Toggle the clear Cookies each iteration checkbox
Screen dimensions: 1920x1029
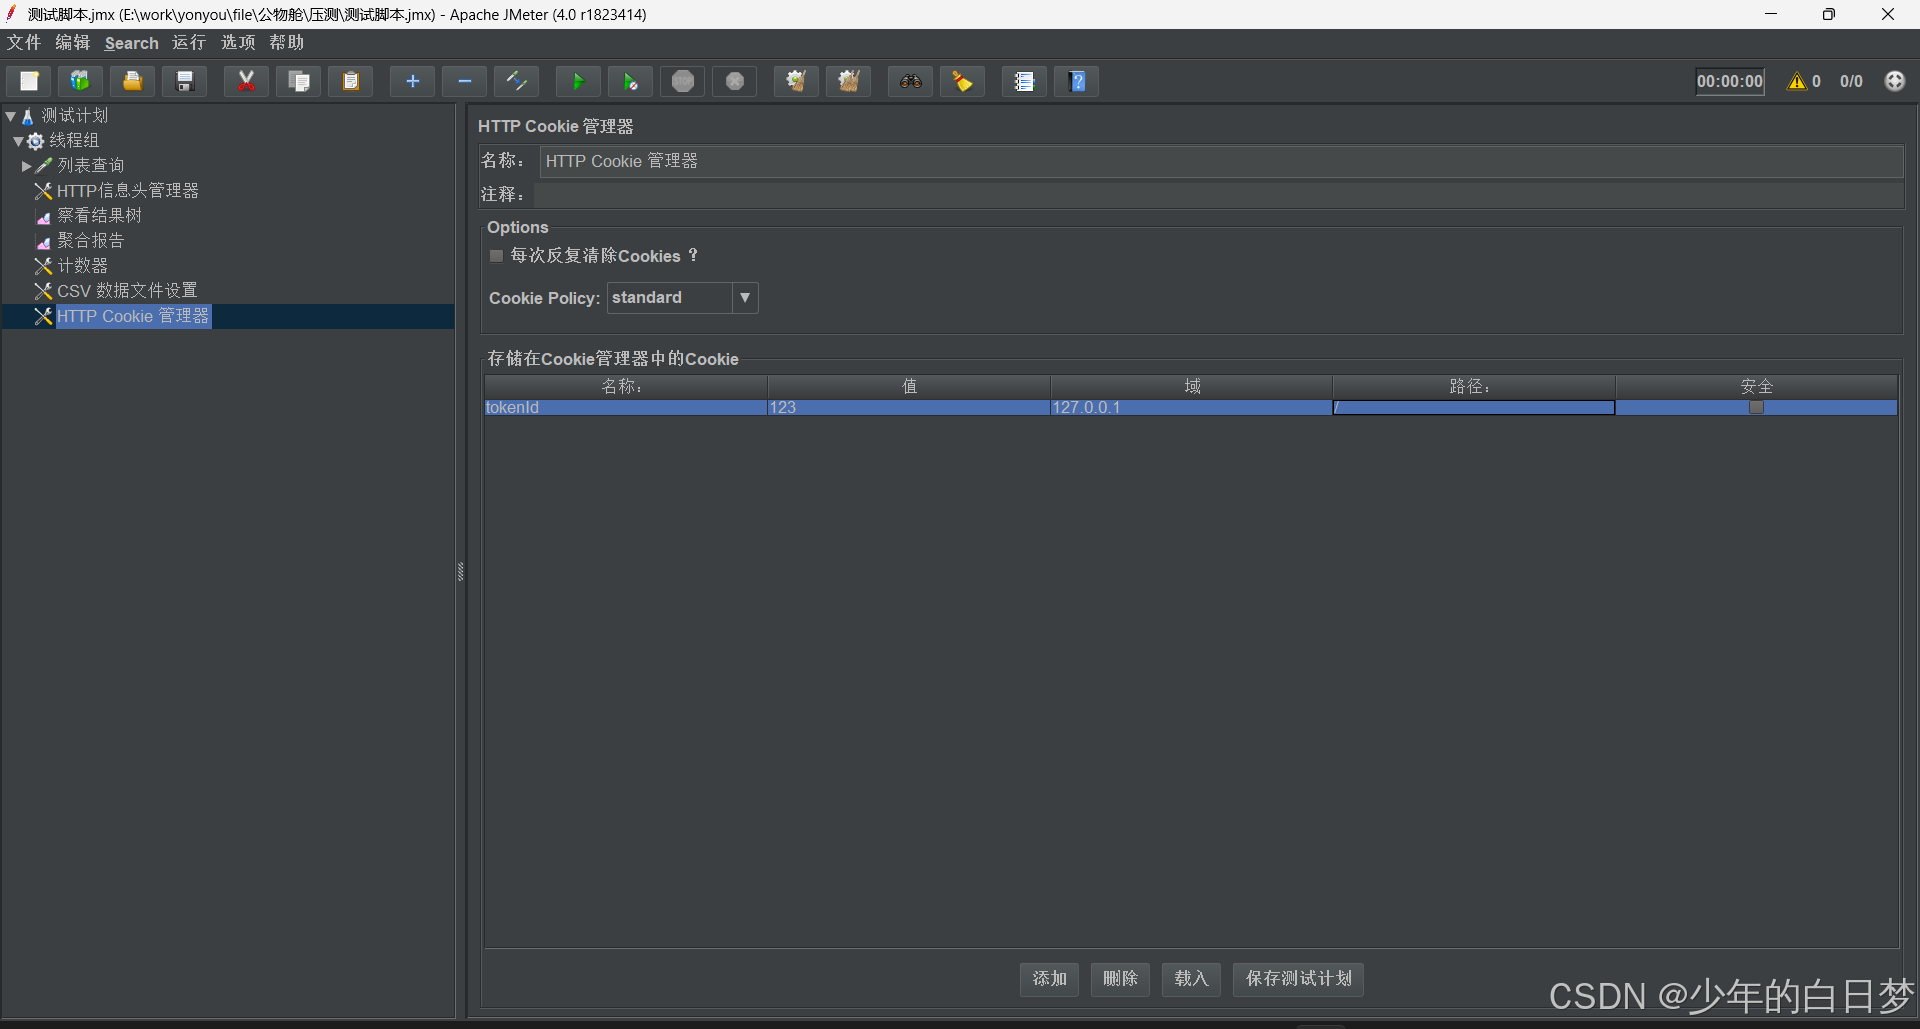[496, 256]
